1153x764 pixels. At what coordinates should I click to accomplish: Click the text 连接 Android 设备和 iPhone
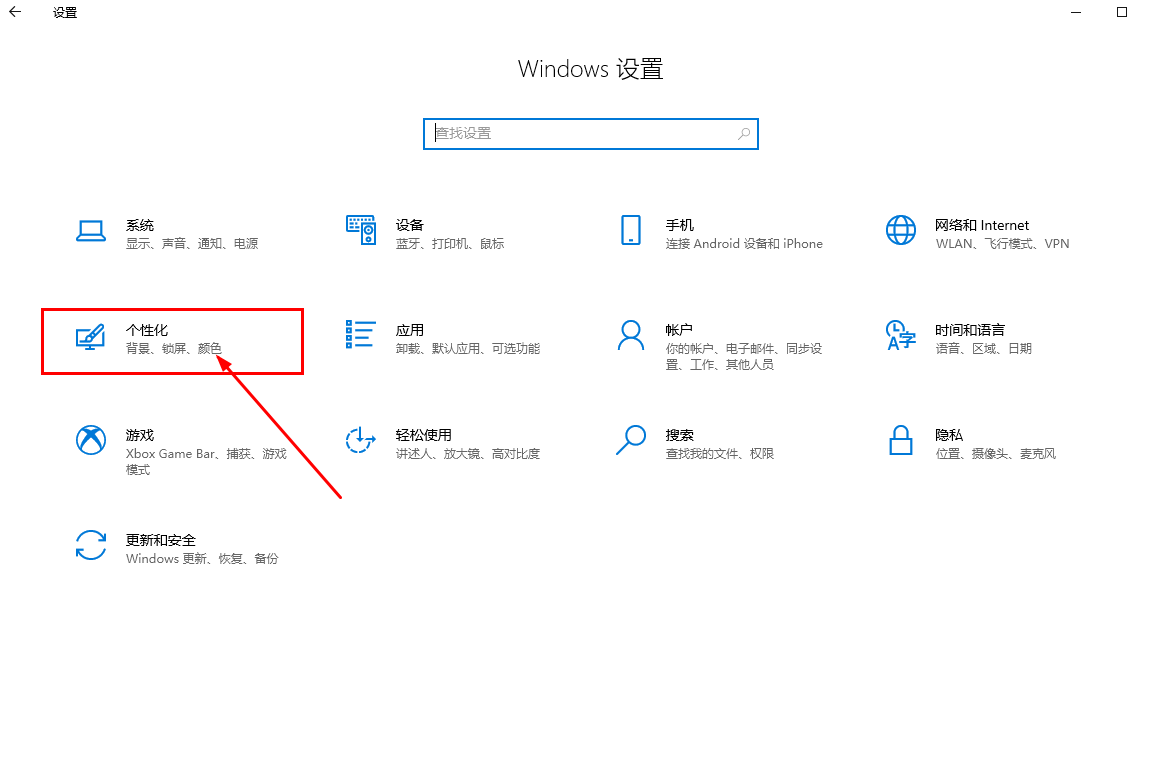pyautogui.click(x=744, y=243)
